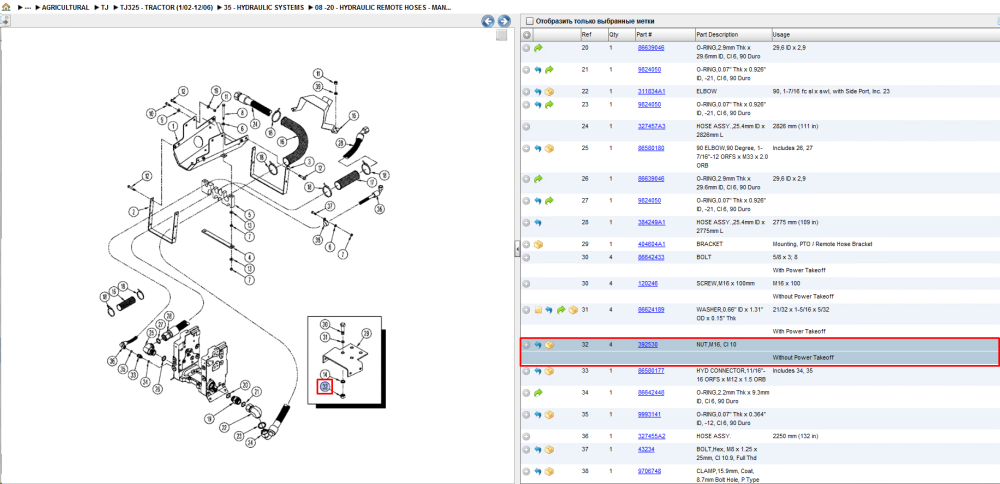Click the blue arrow icon for Ref 31
This screenshot has height=484, width=1000.
click(549, 310)
